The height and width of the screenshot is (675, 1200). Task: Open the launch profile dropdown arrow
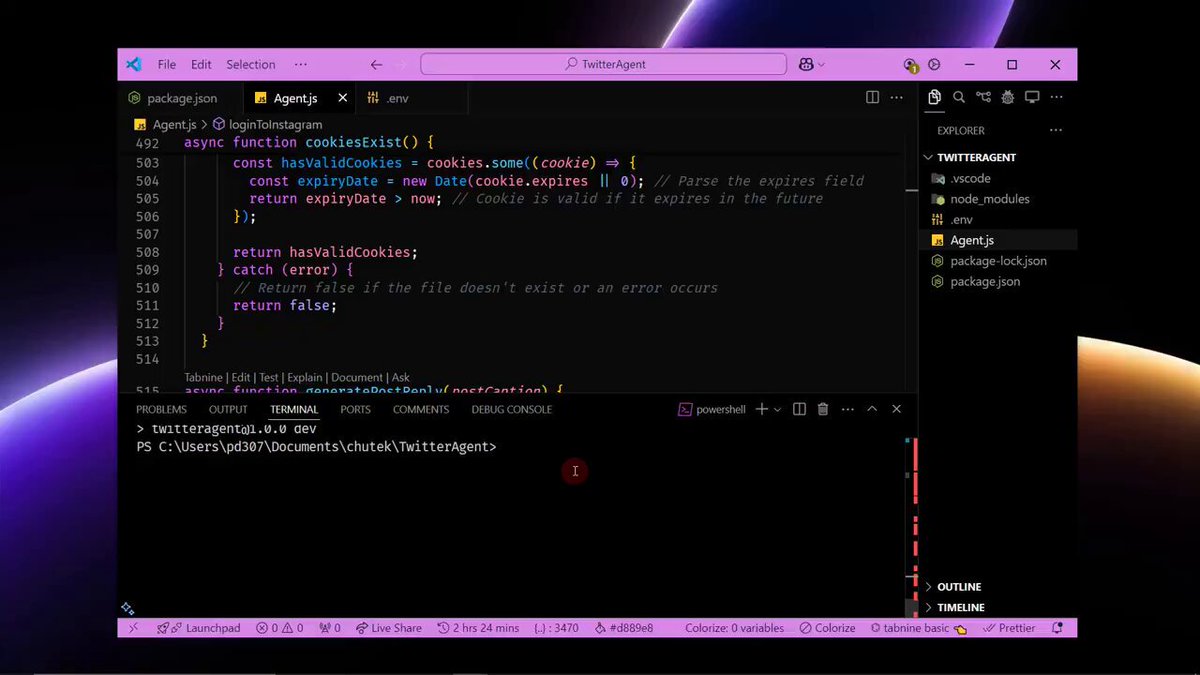point(777,409)
